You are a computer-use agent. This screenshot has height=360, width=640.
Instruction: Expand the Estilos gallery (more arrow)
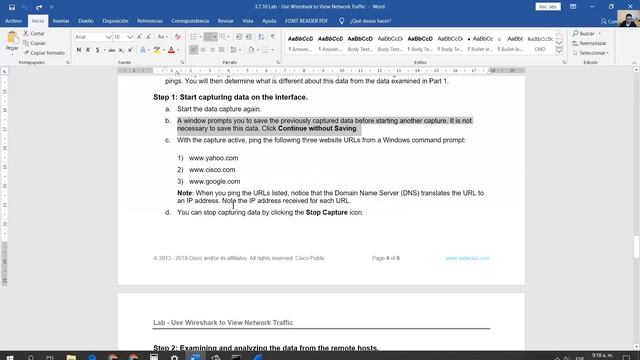[559, 51]
